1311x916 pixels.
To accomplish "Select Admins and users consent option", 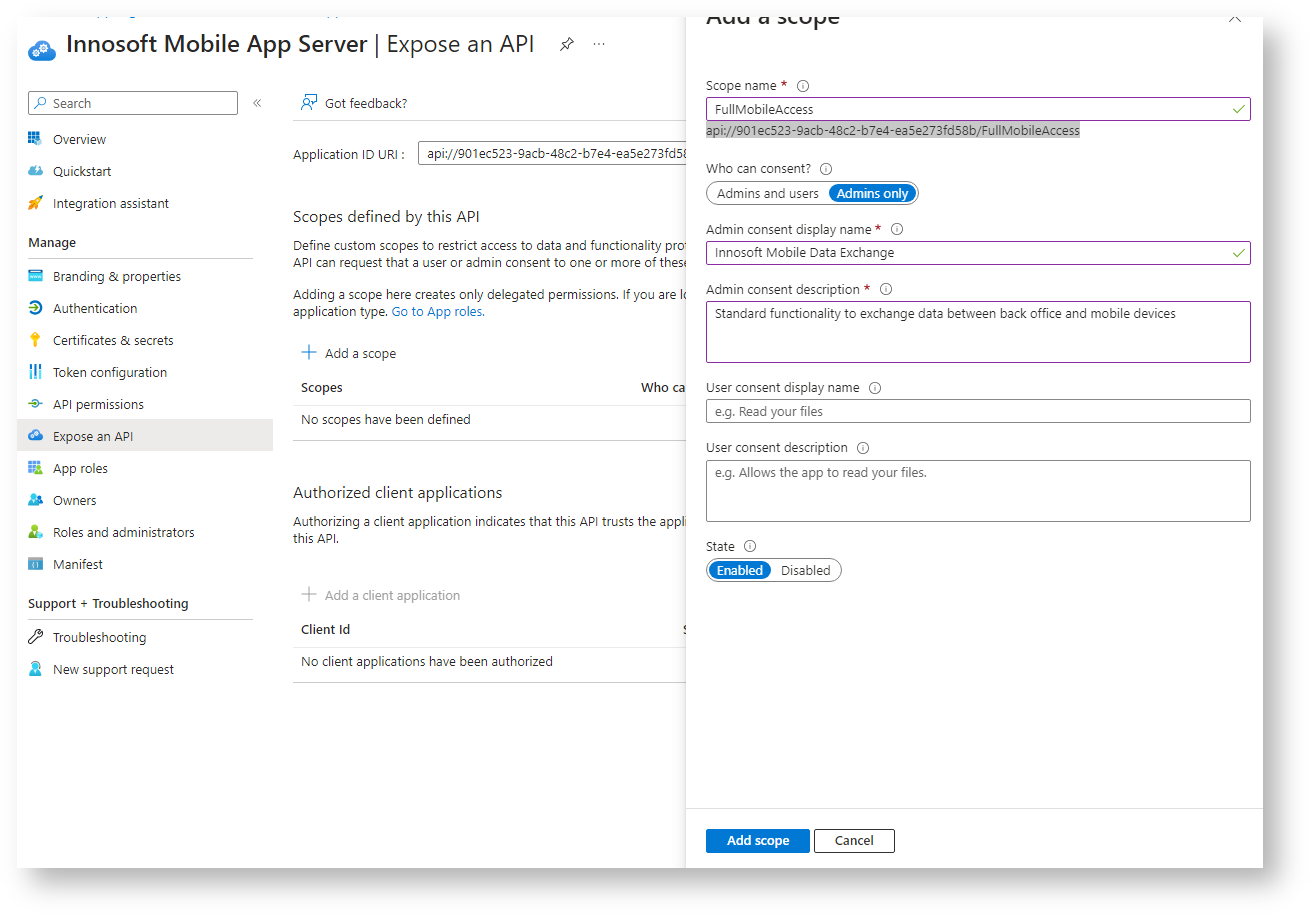I will (x=767, y=194).
